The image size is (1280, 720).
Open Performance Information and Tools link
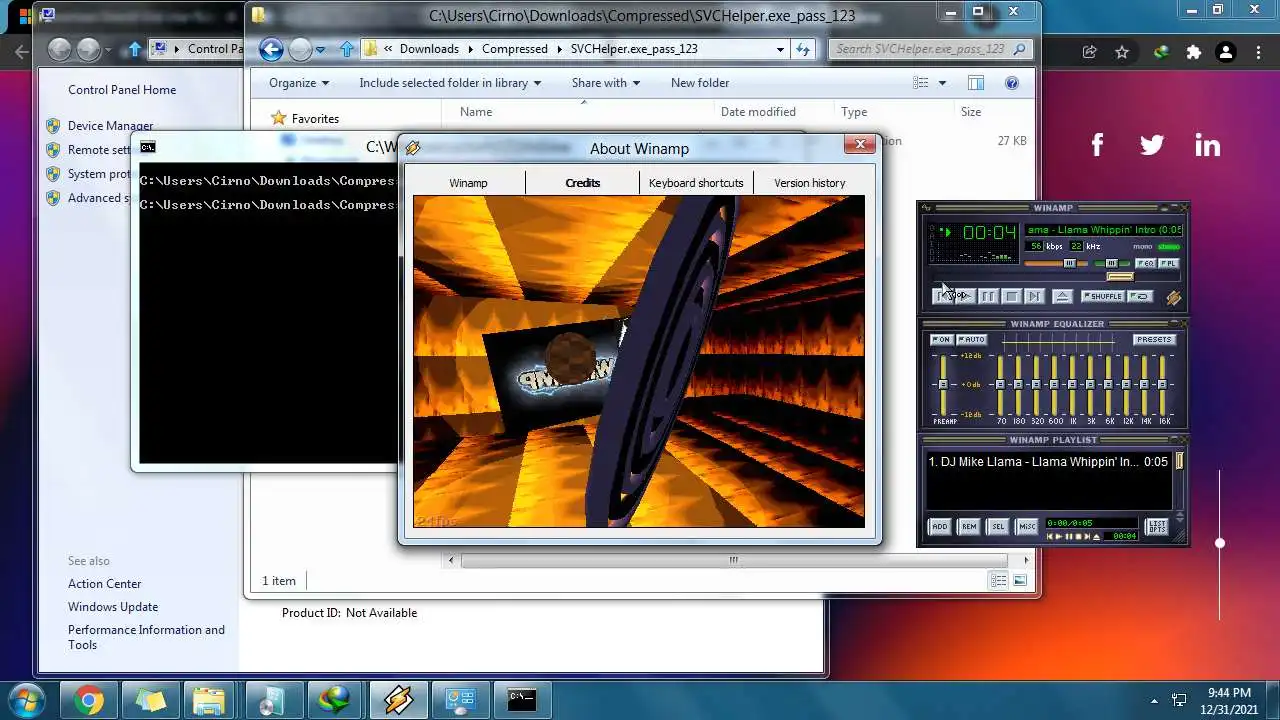(146, 637)
